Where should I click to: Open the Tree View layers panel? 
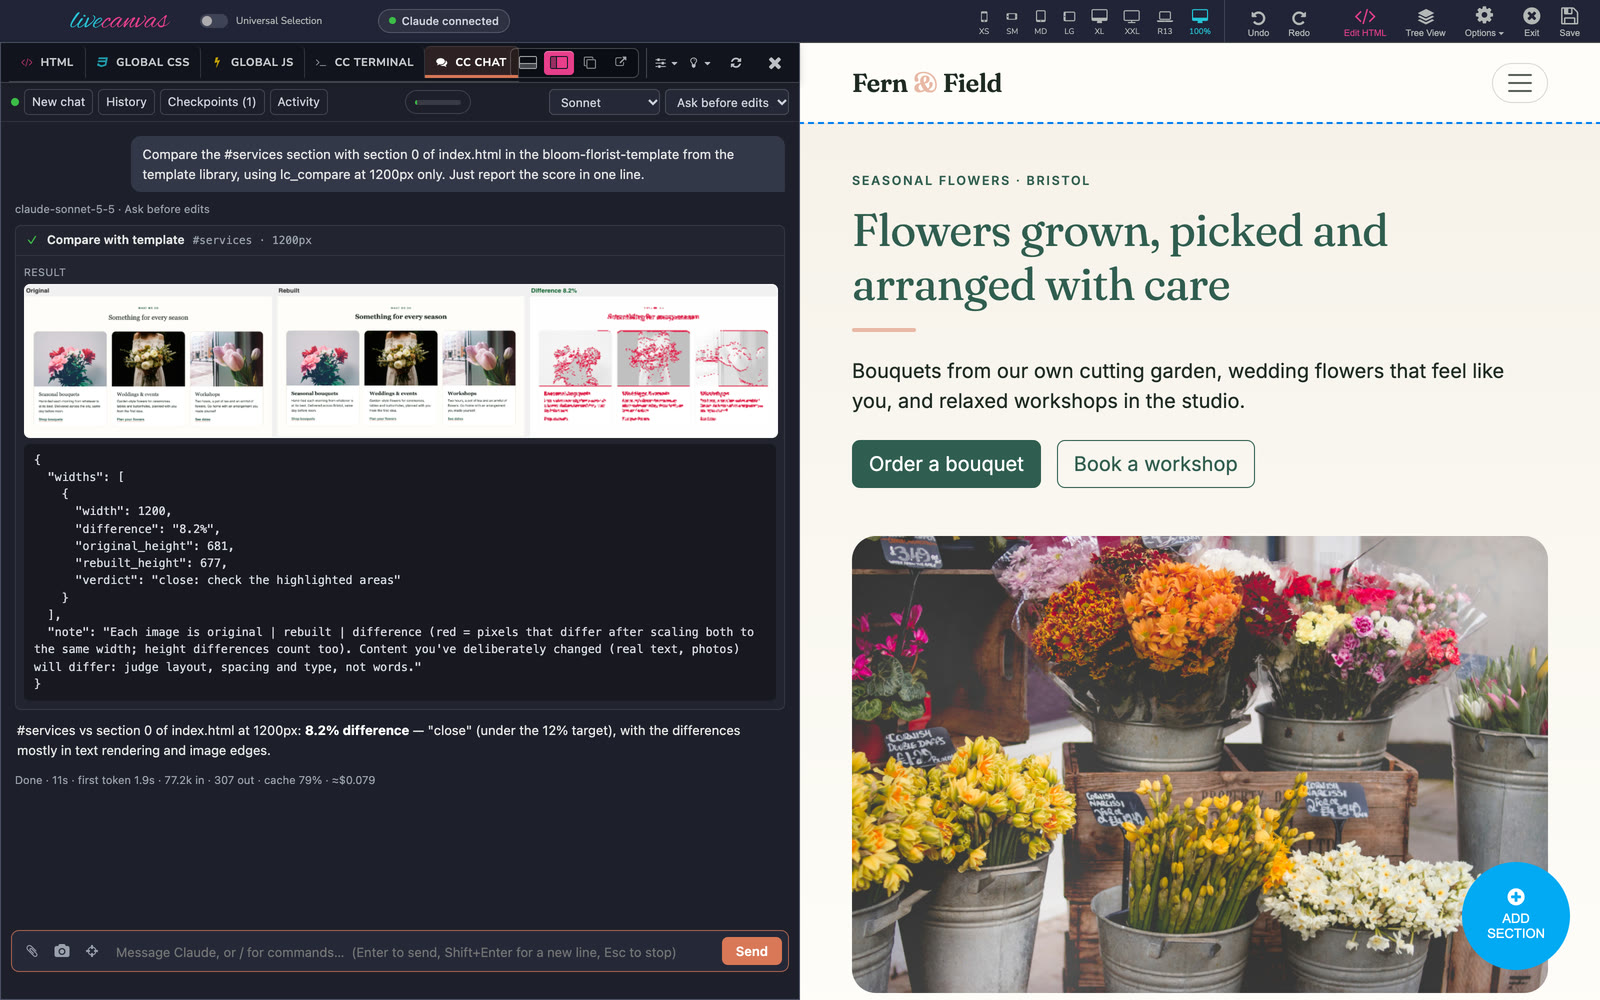(1425, 22)
